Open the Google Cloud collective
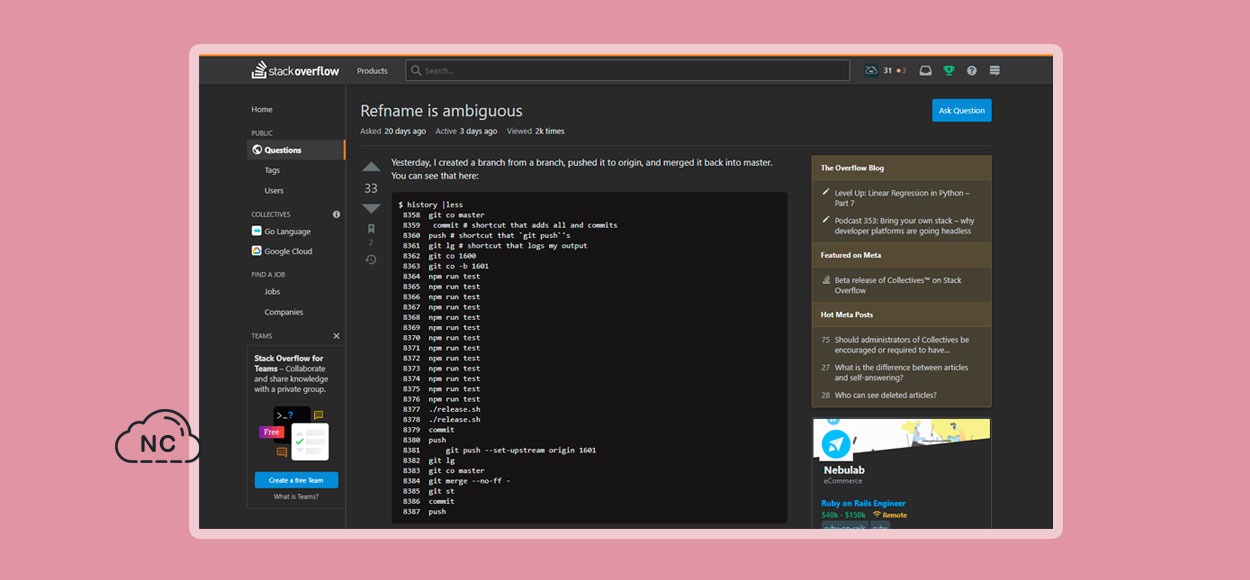 point(282,251)
